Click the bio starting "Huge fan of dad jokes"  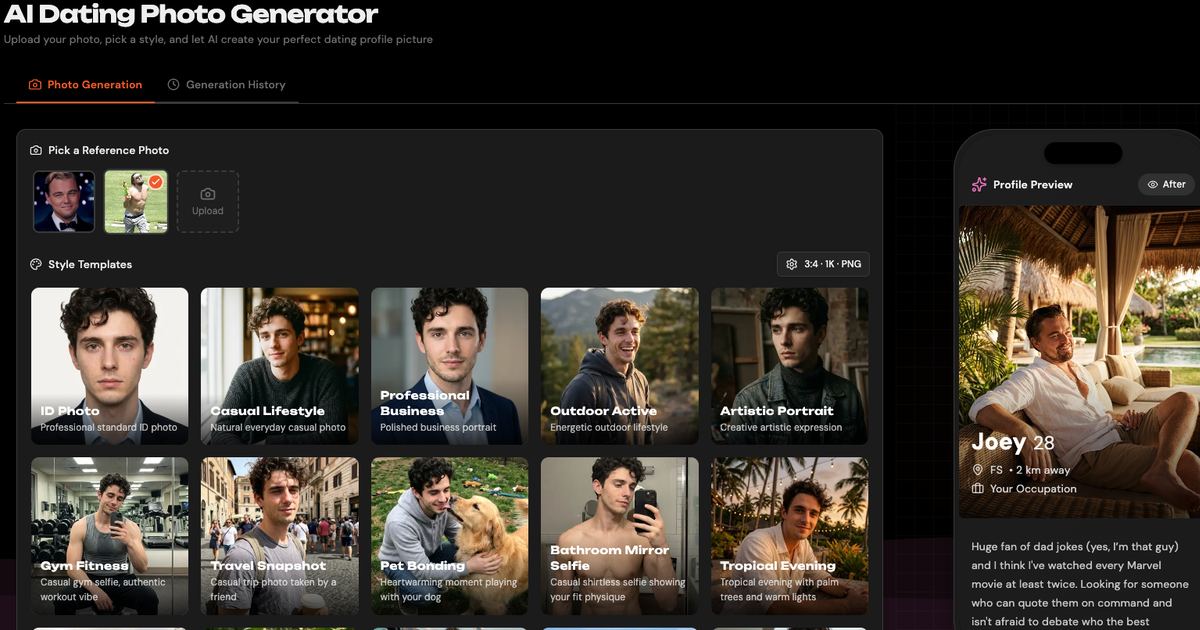point(1081,584)
